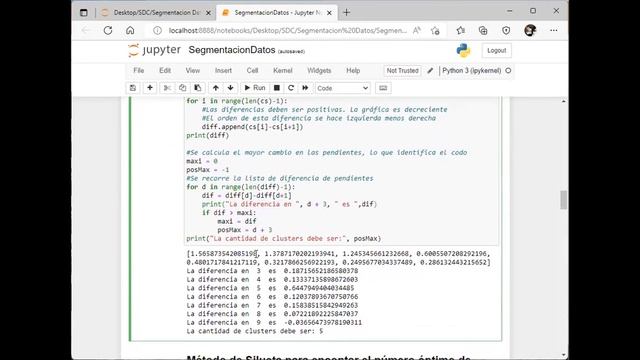Open the View menu
The width and height of the screenshot is (640, 360).
193,71
